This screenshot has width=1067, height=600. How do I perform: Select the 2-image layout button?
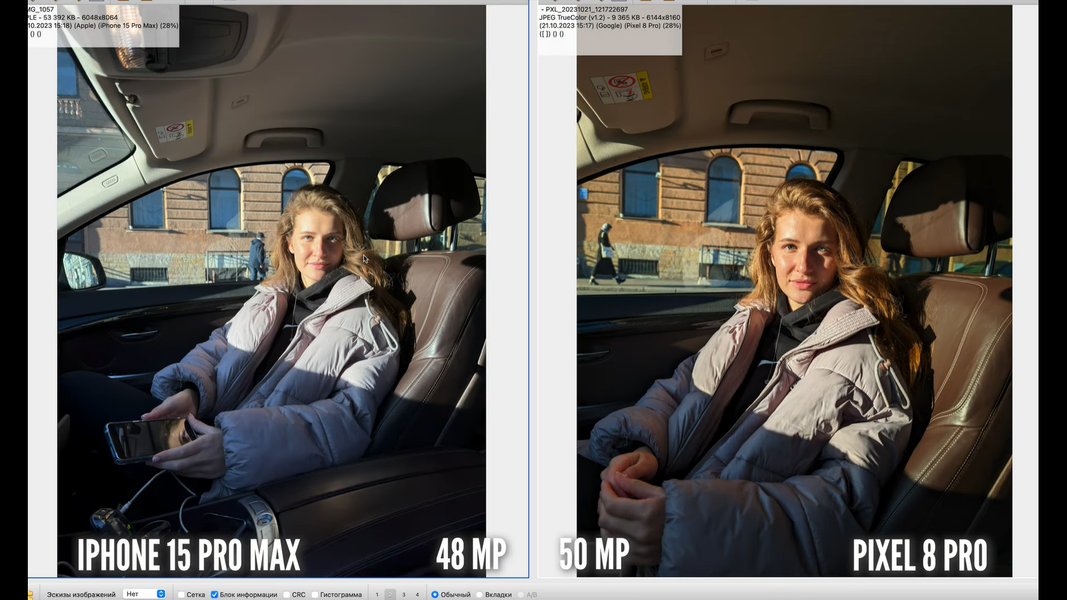(x=390, y=594)
